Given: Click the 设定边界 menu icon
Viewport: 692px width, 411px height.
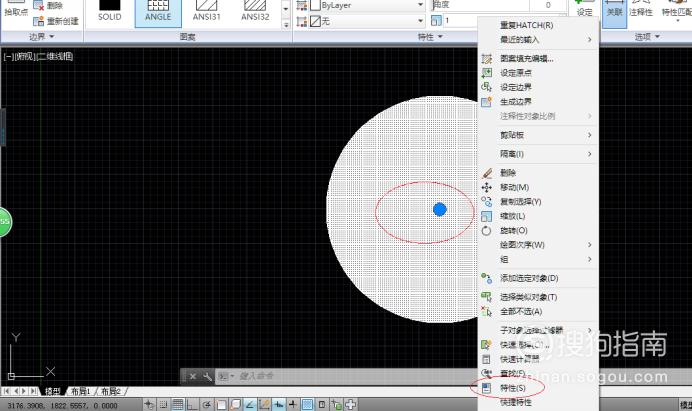Looking at the screenshot, I should [486, 87].
